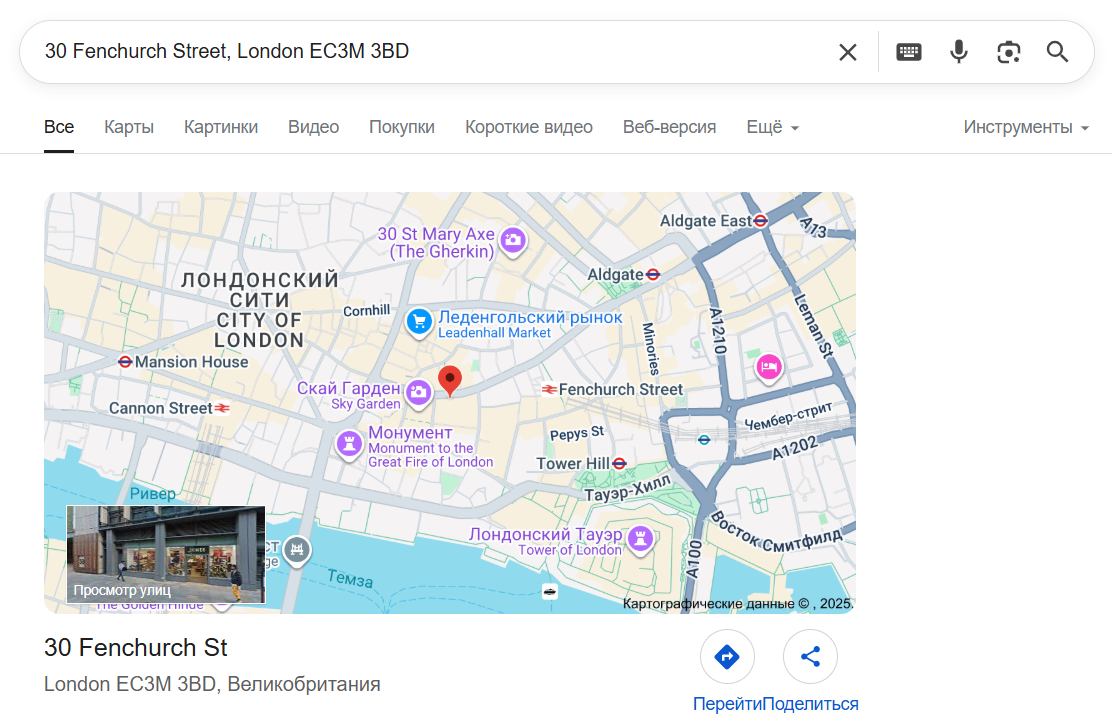Search by image with camera lens icon
Screen dimensions: 1112x726
click(x=1008, y=52)
